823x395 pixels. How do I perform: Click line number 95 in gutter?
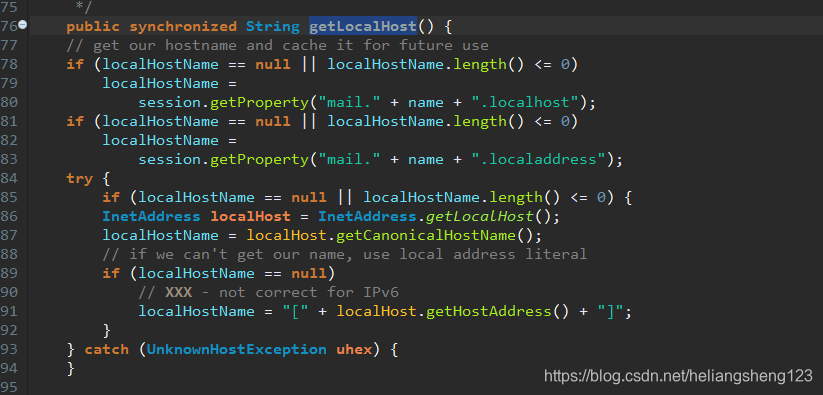pyautogui.click(x=8, y=387)
